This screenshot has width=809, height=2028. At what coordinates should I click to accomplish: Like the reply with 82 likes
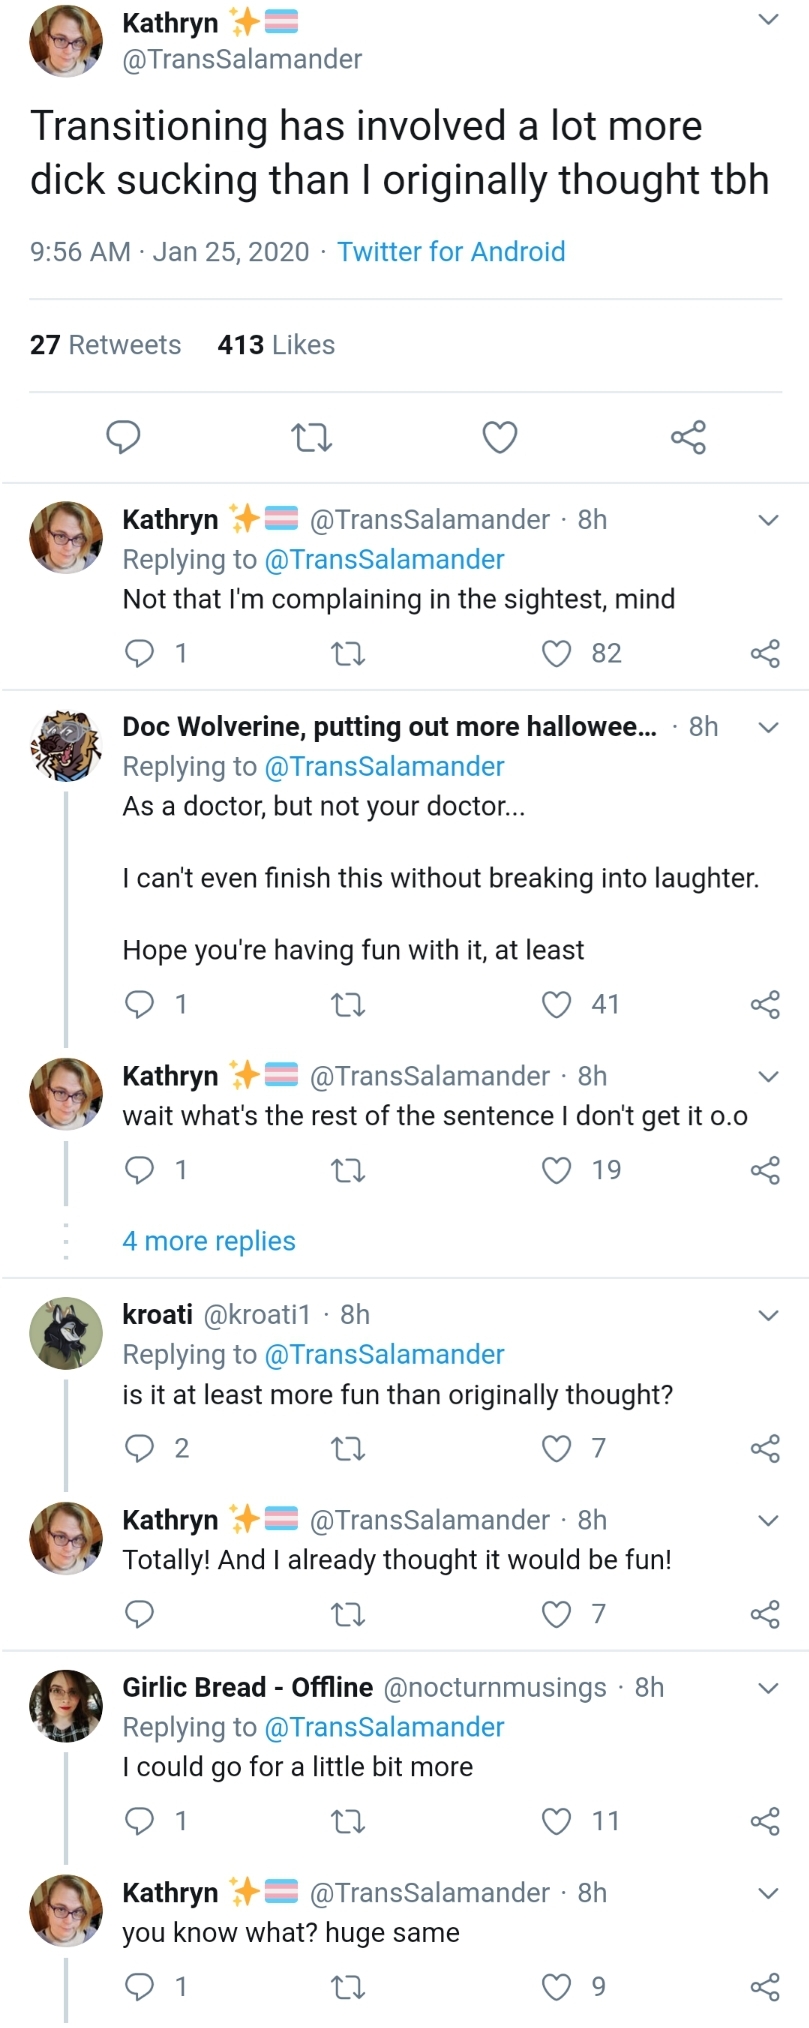(x=556, y=653)
